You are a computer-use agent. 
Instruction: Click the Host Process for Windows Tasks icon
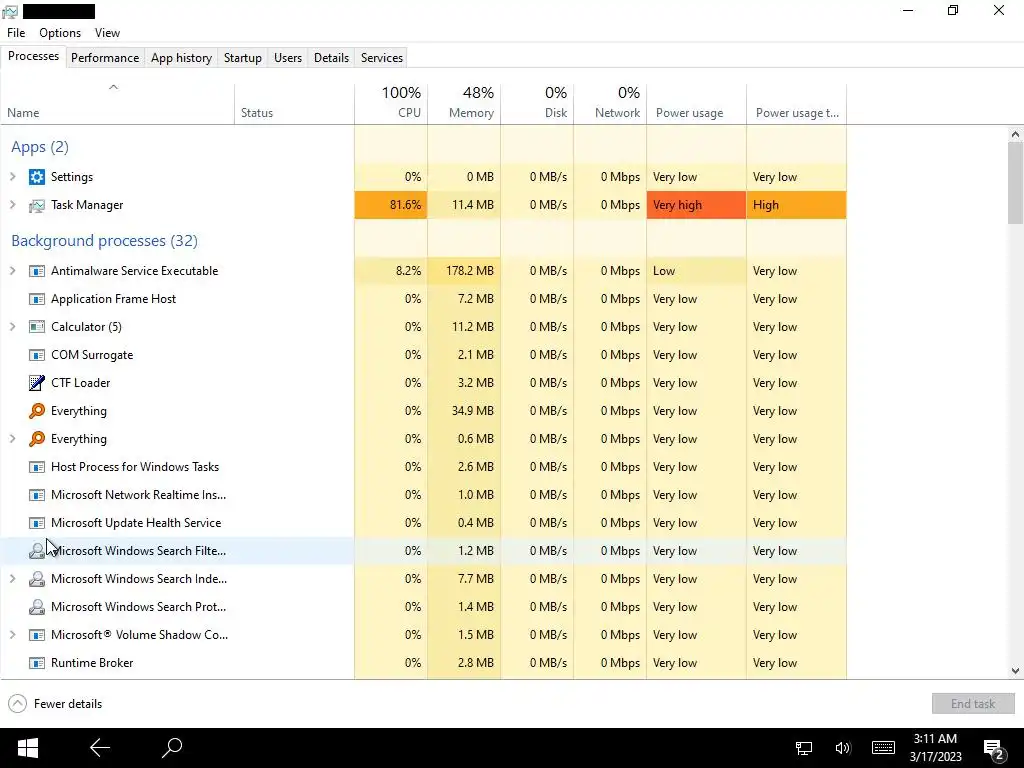[x=37, y=467]
